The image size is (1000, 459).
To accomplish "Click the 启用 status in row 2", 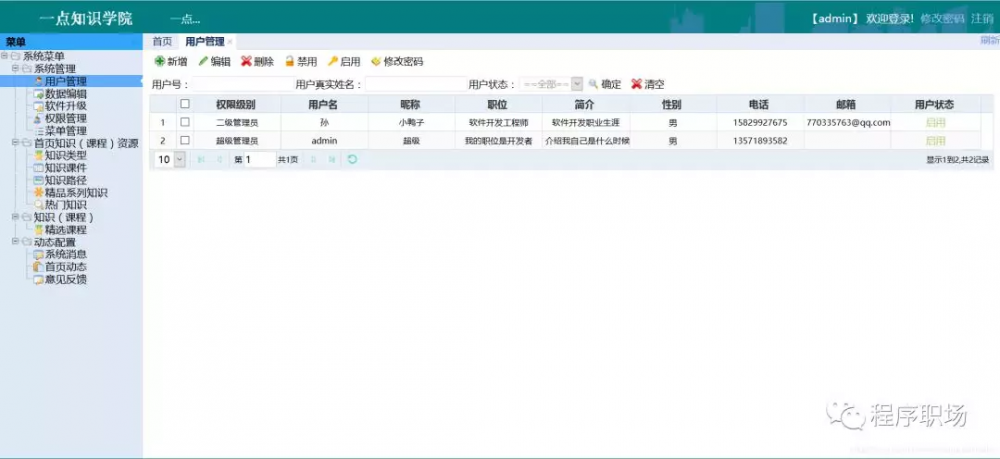I will pos(935,141).
